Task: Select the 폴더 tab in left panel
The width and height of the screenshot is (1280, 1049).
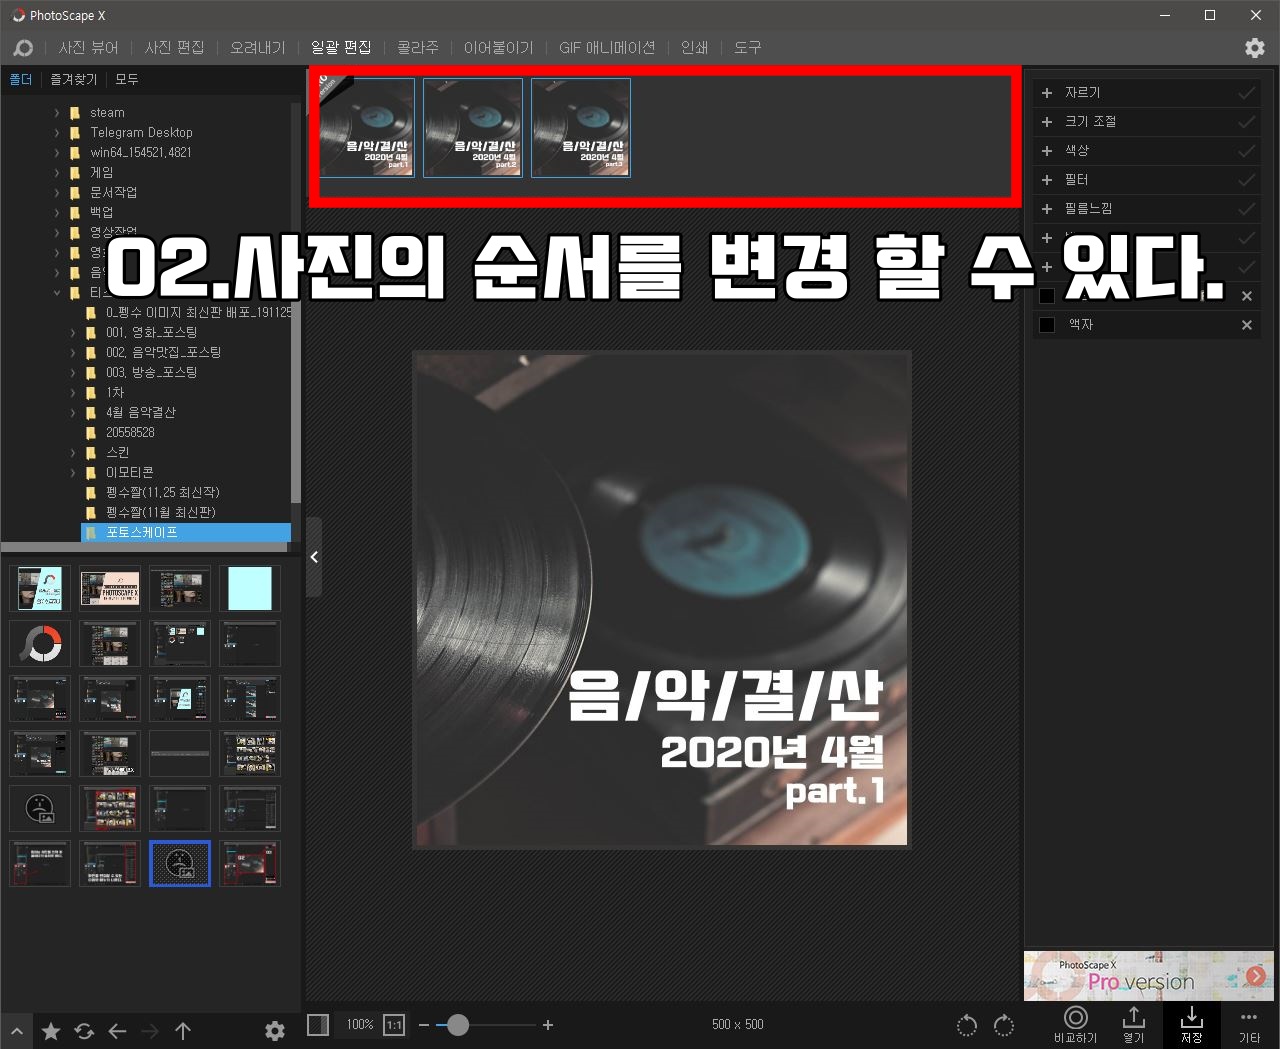Action: (x=20, y=80)
